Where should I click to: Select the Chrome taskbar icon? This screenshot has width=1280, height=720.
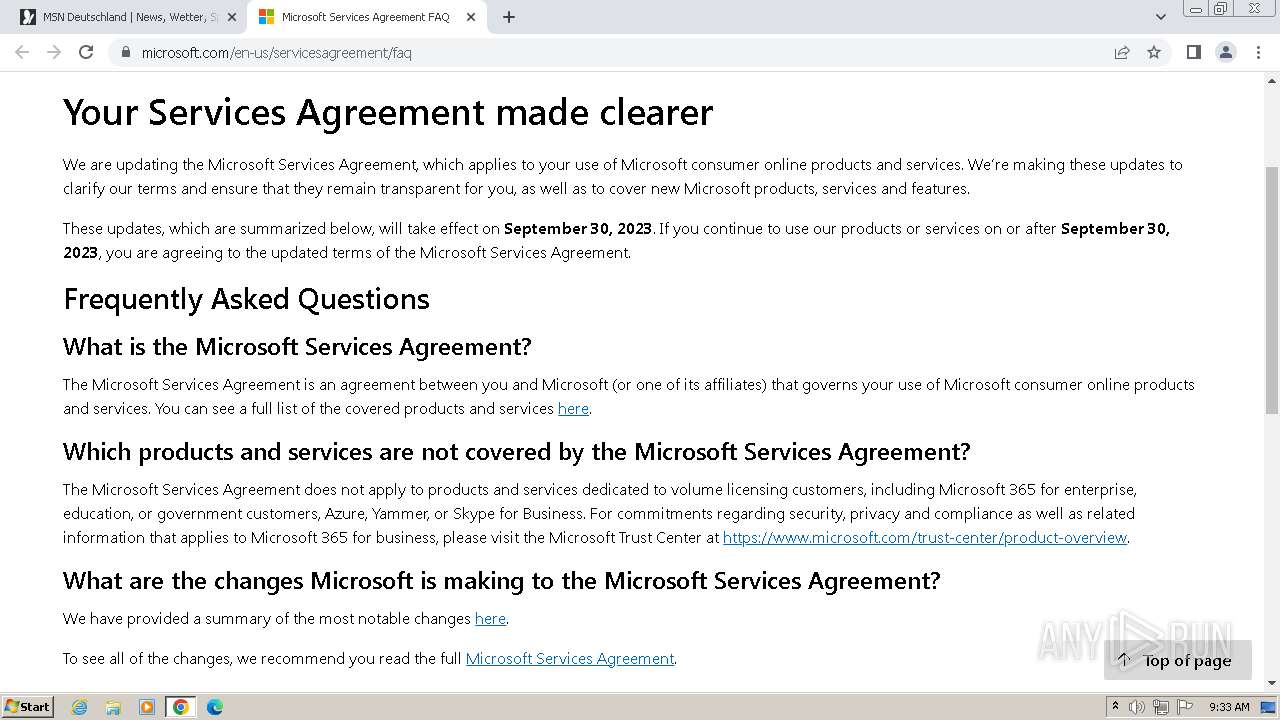[181, 707]
